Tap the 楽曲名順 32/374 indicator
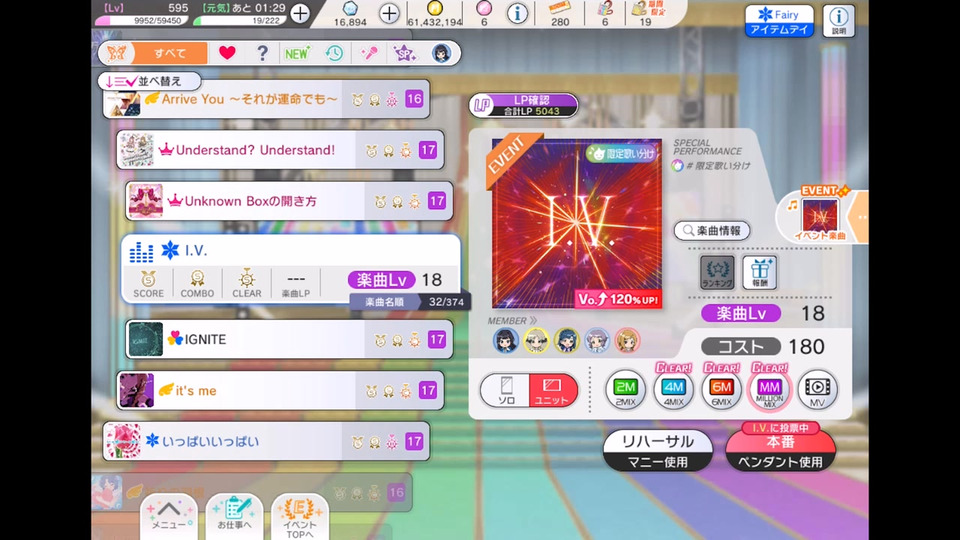The image size is (960, 540). click(410, 302)
